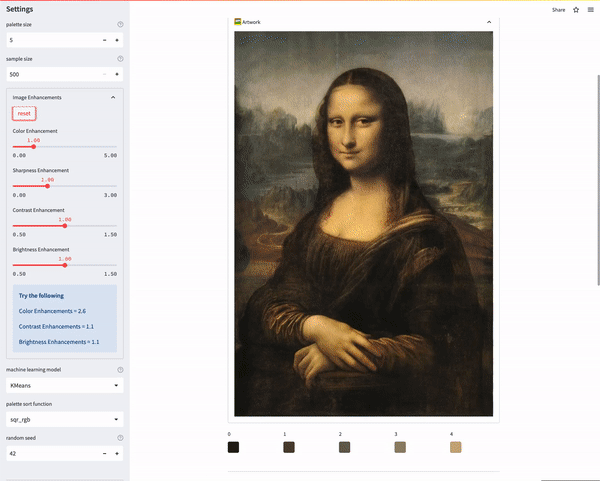600x481 pixels.
Task: Click the reset button
Action: (x=24, y=113)
